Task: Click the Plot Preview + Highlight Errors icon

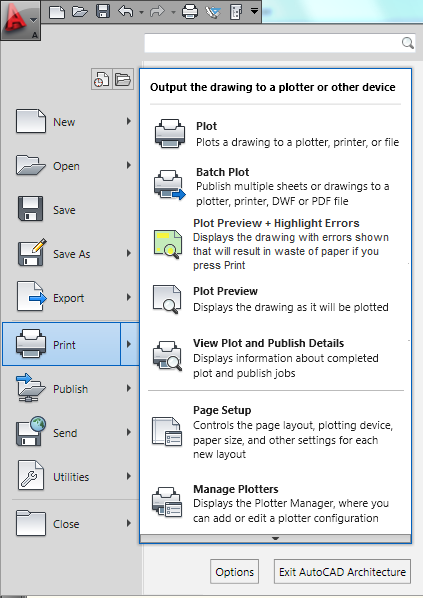Action: coord(167,244)
